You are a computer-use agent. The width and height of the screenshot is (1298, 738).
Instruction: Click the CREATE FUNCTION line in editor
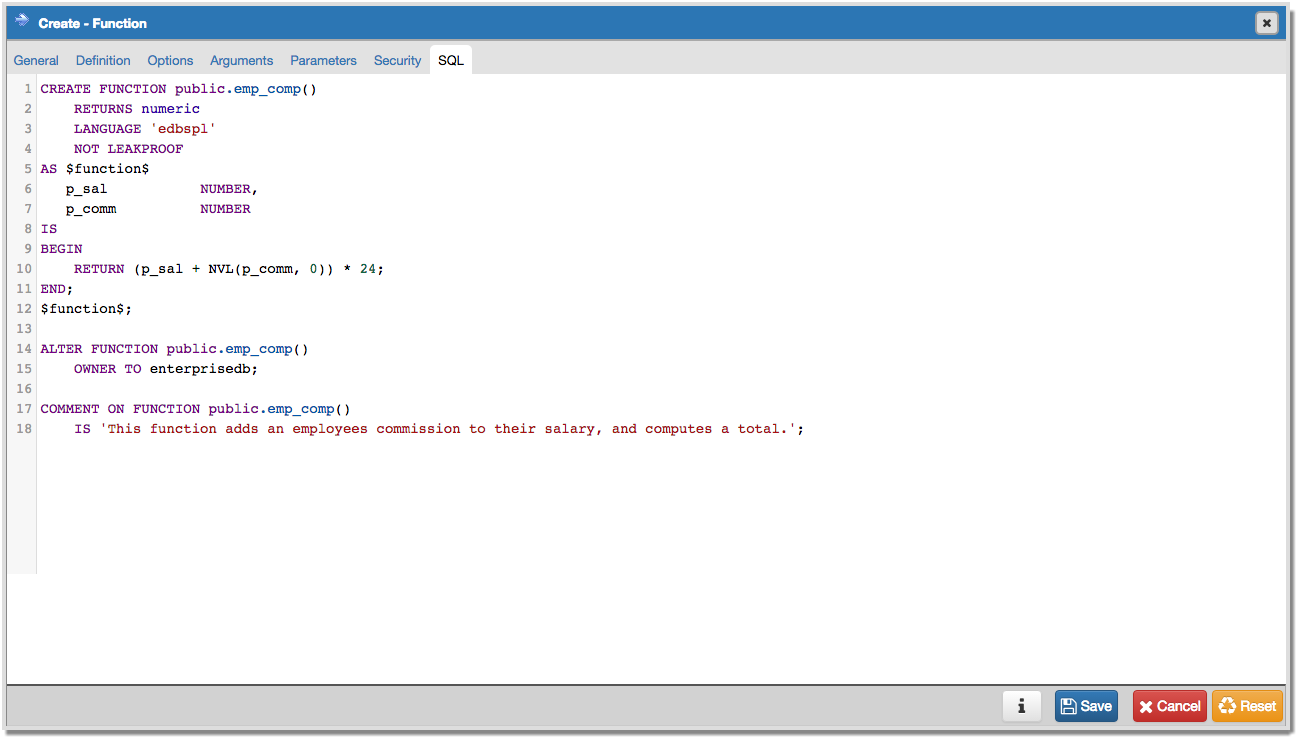pos(178,89)
